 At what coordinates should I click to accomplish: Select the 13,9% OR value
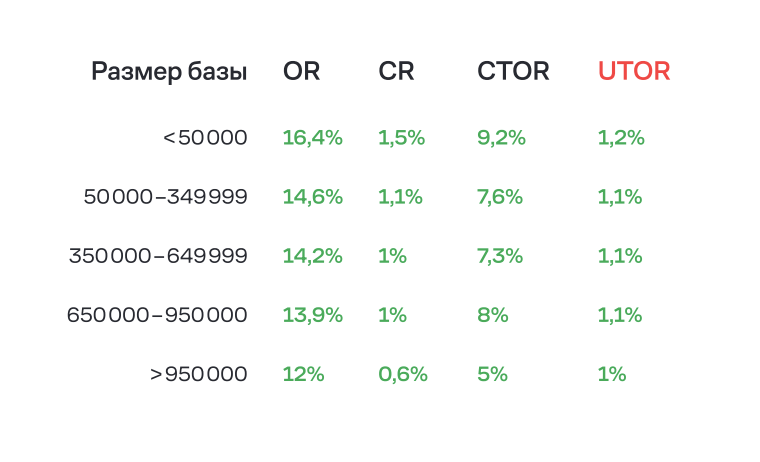[312, 315]
